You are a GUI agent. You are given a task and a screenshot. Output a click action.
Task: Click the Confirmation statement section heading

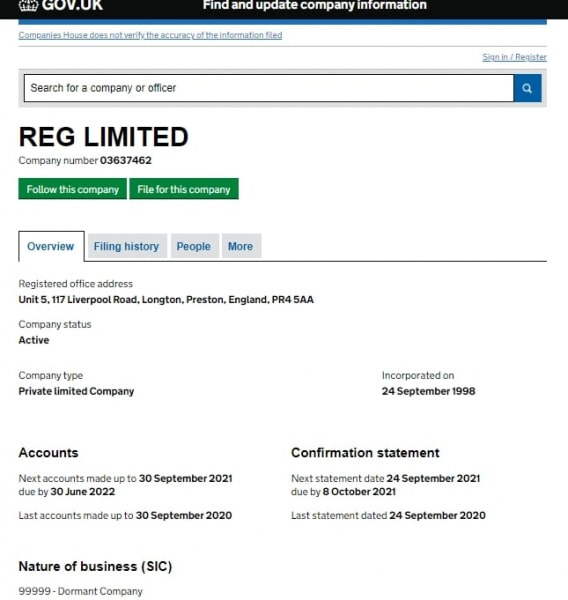coord(365,453)
